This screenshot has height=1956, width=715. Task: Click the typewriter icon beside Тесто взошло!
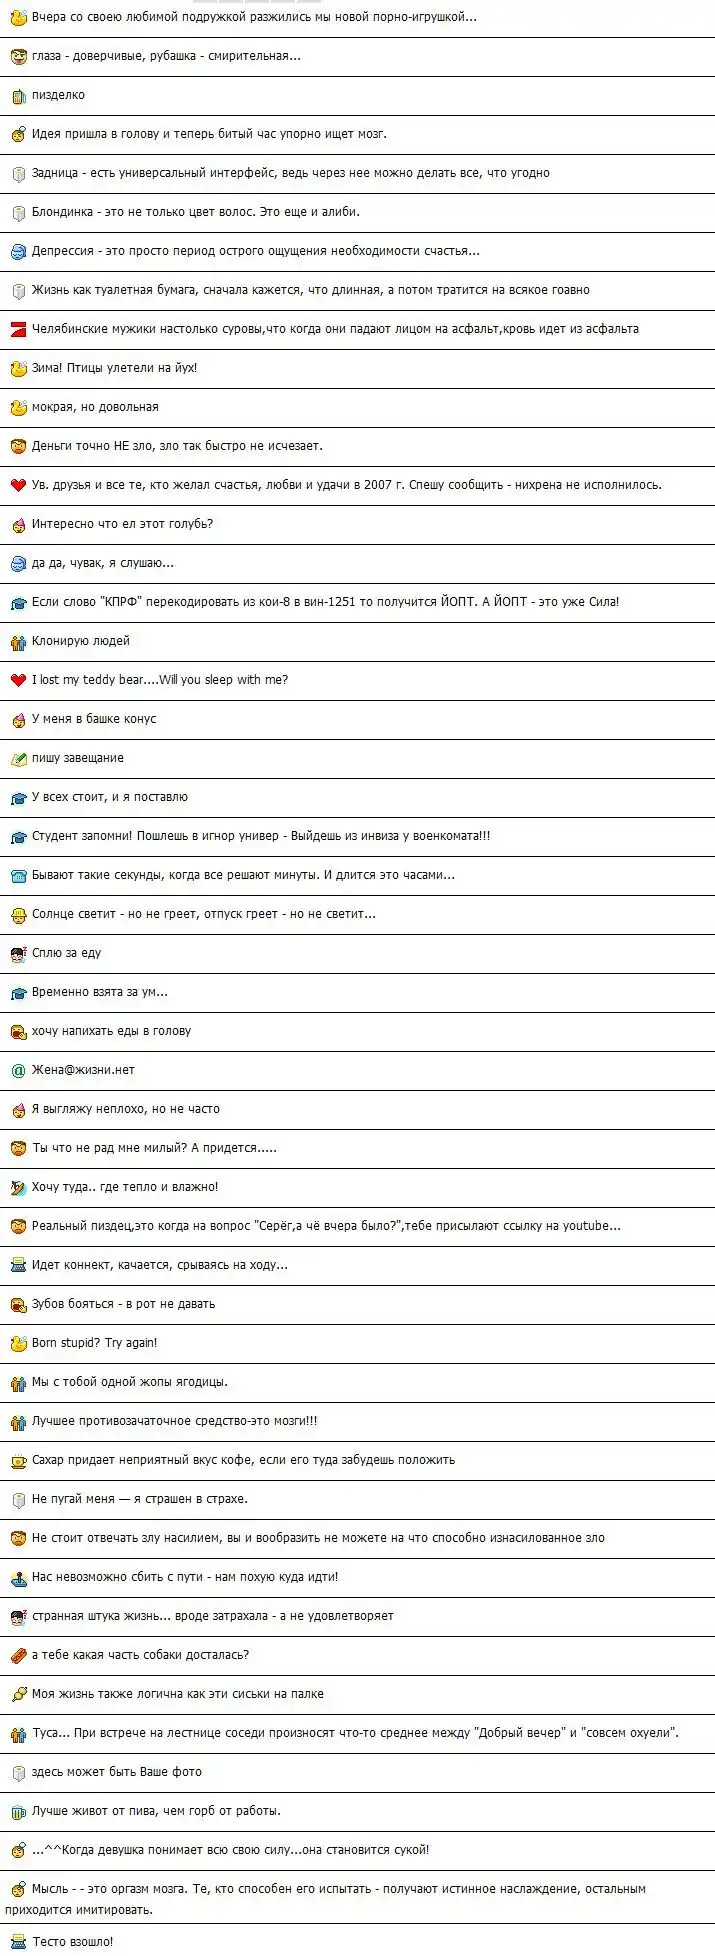[x=17, y=1941]
